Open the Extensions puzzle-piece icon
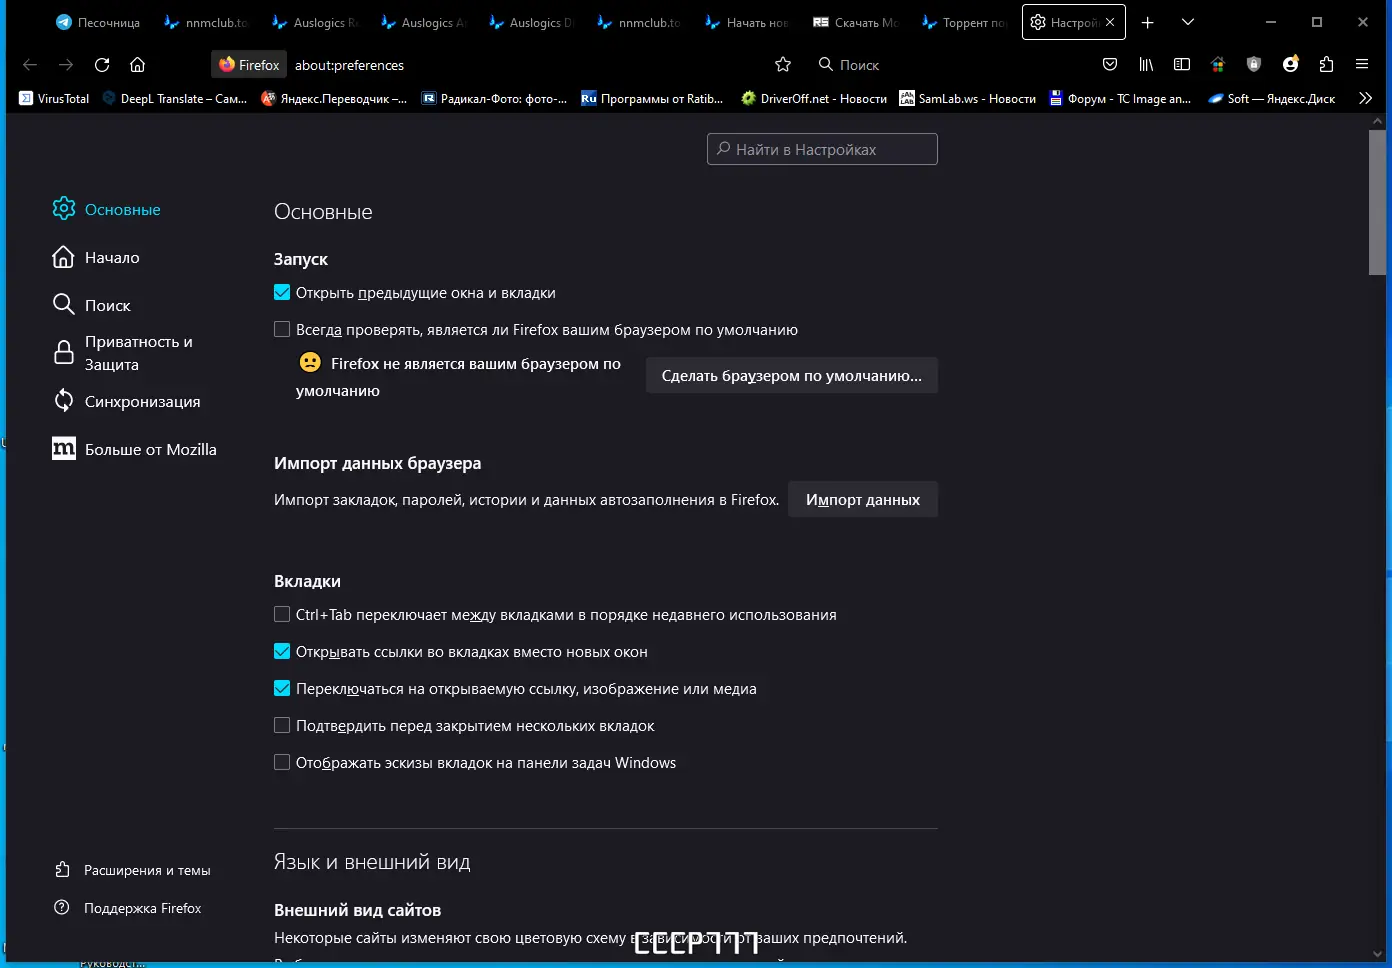Screen dimensions: 1392x968 coord(1326,64)
